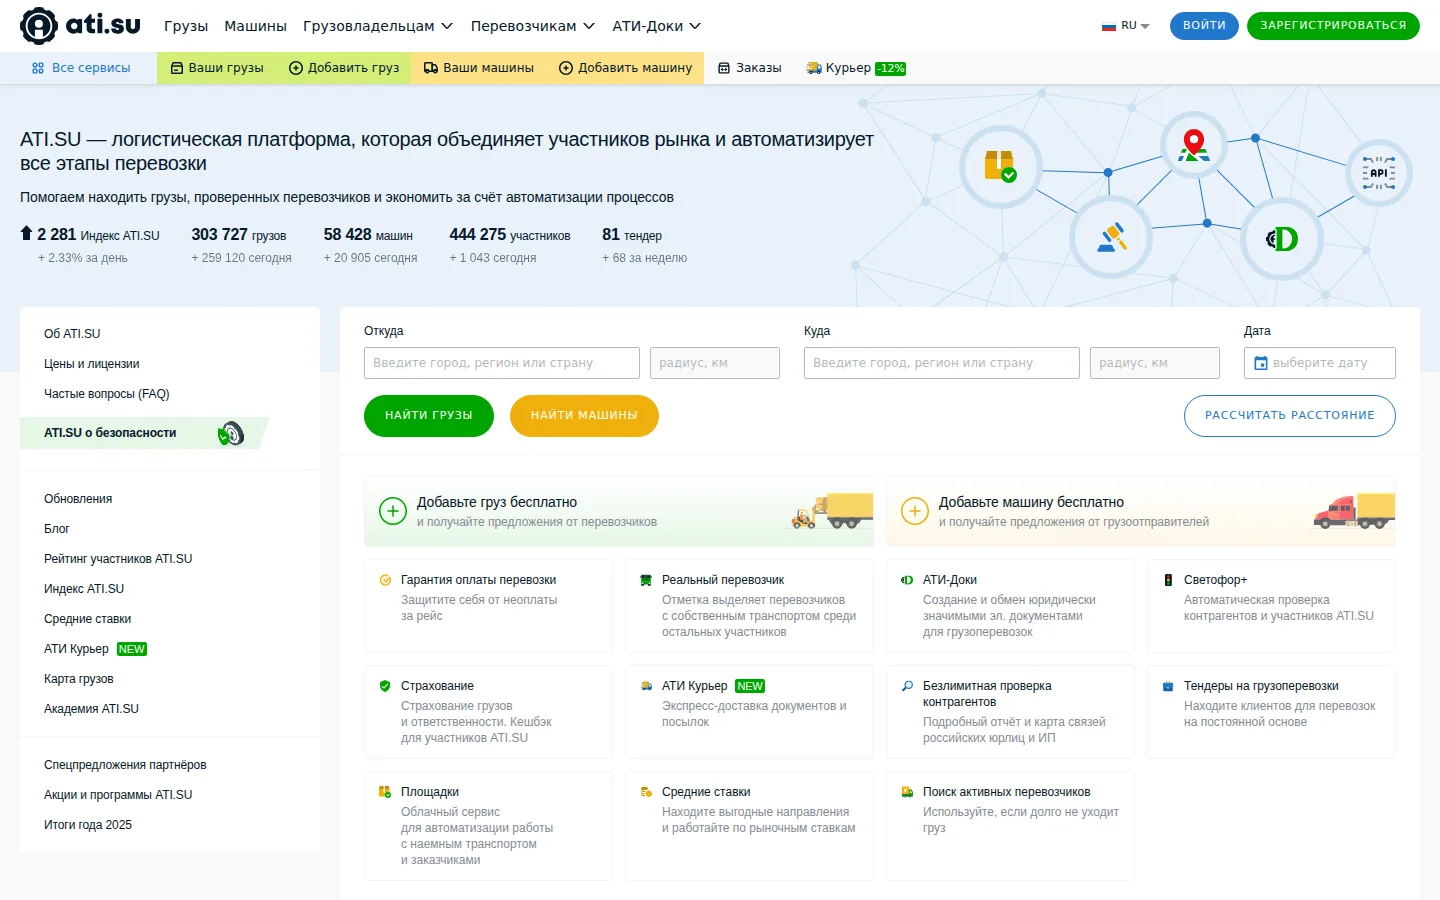Click the Откуда radius km field
The height and width of the screenshot is (900, 1440).
click(x=715, y=363)
